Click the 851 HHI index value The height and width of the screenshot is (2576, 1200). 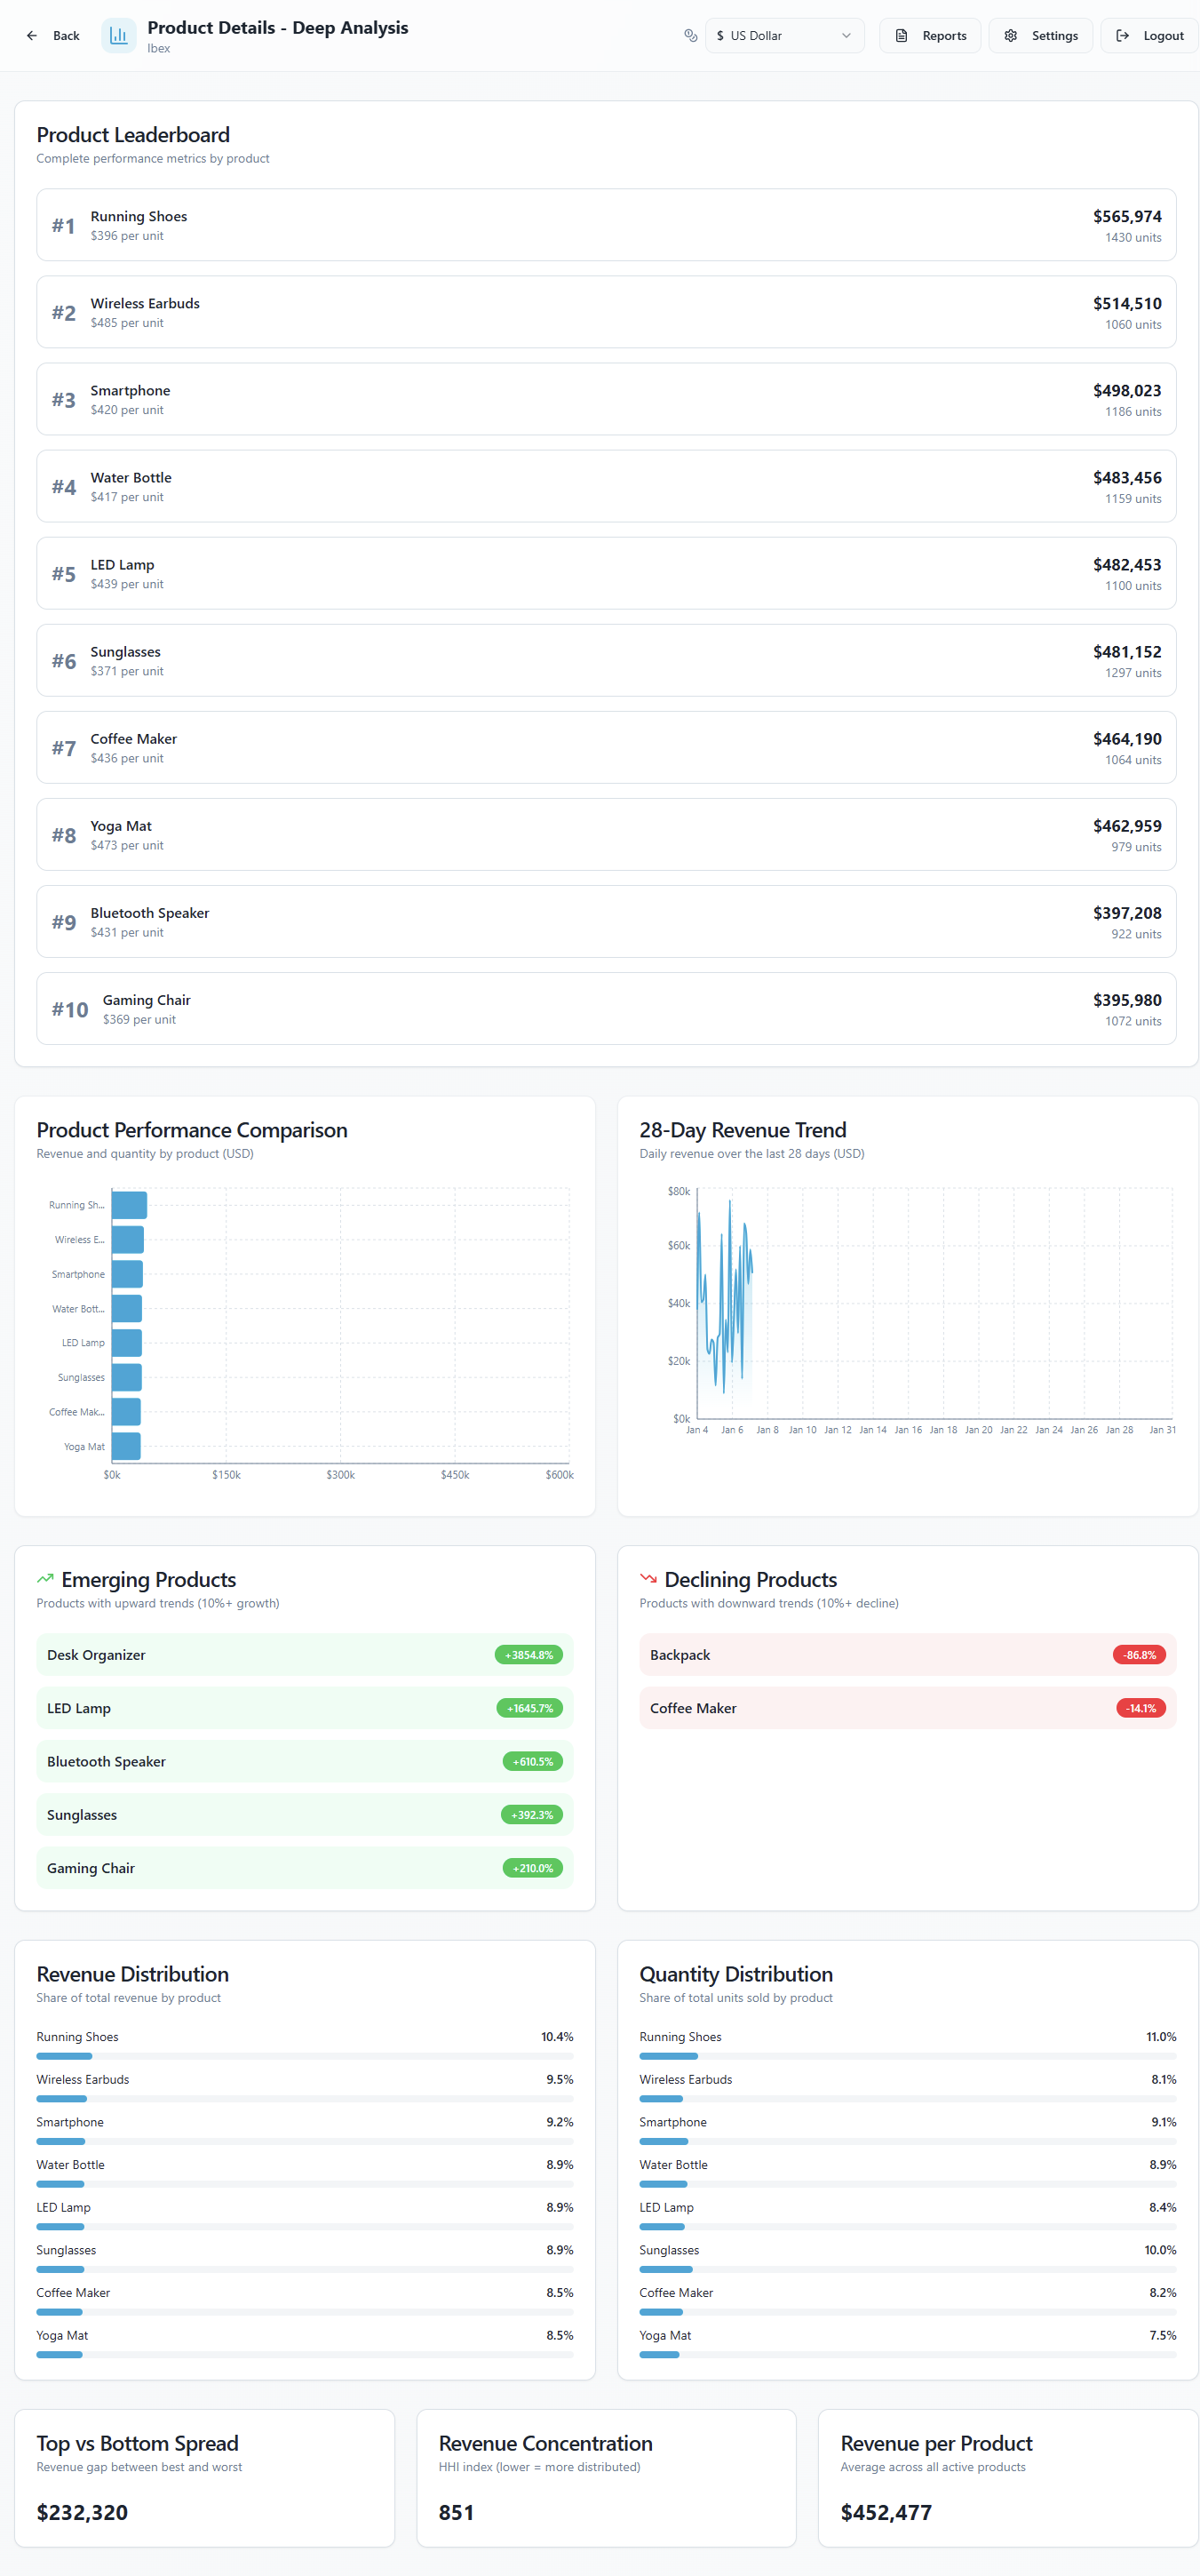456,2512
